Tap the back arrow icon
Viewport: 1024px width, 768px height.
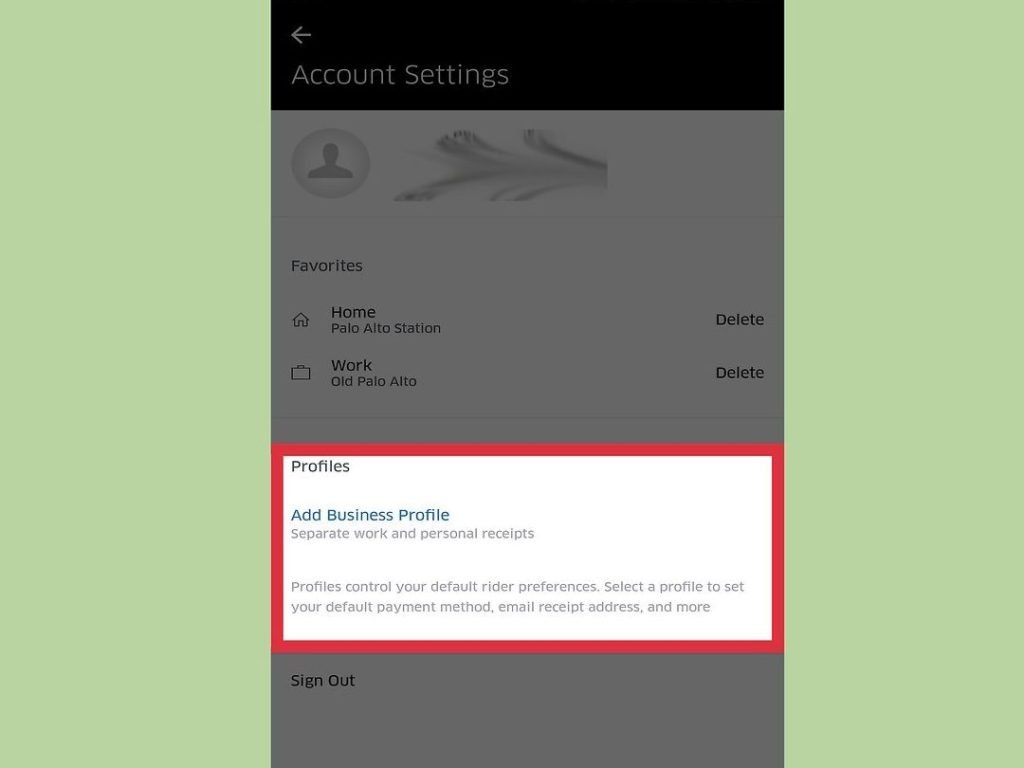point(301,35)
